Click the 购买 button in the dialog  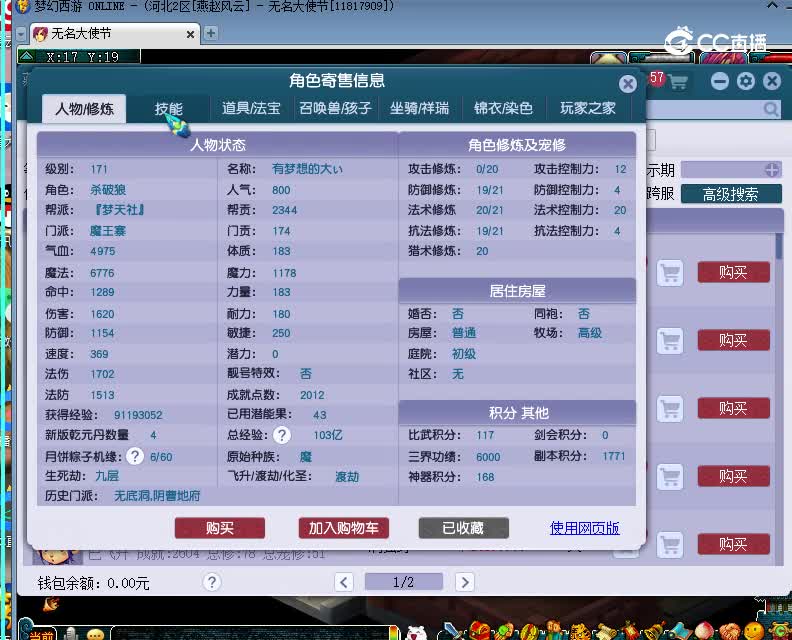(220, 528)
